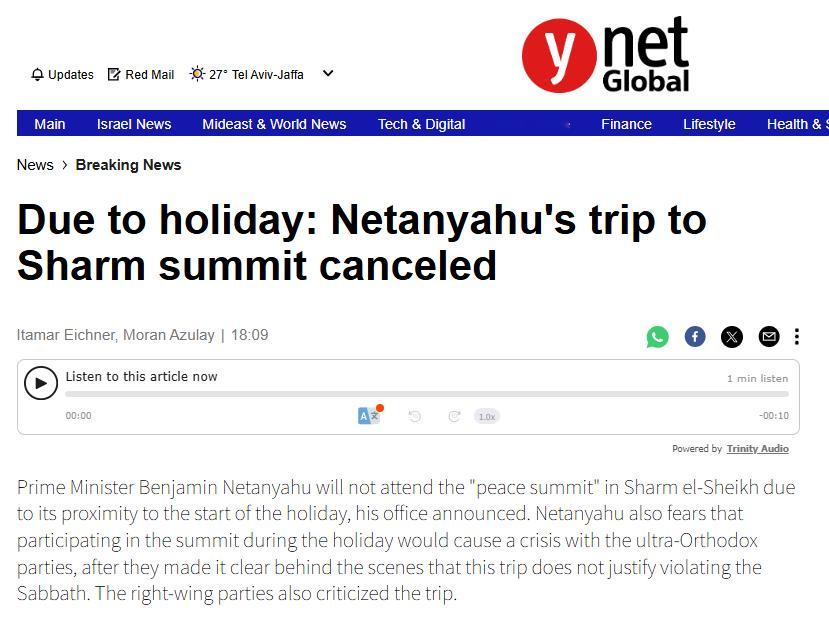Screen dimensions: 829x627
Task: Share article on X (Twitter)
Action: click(x=732, y=337)
